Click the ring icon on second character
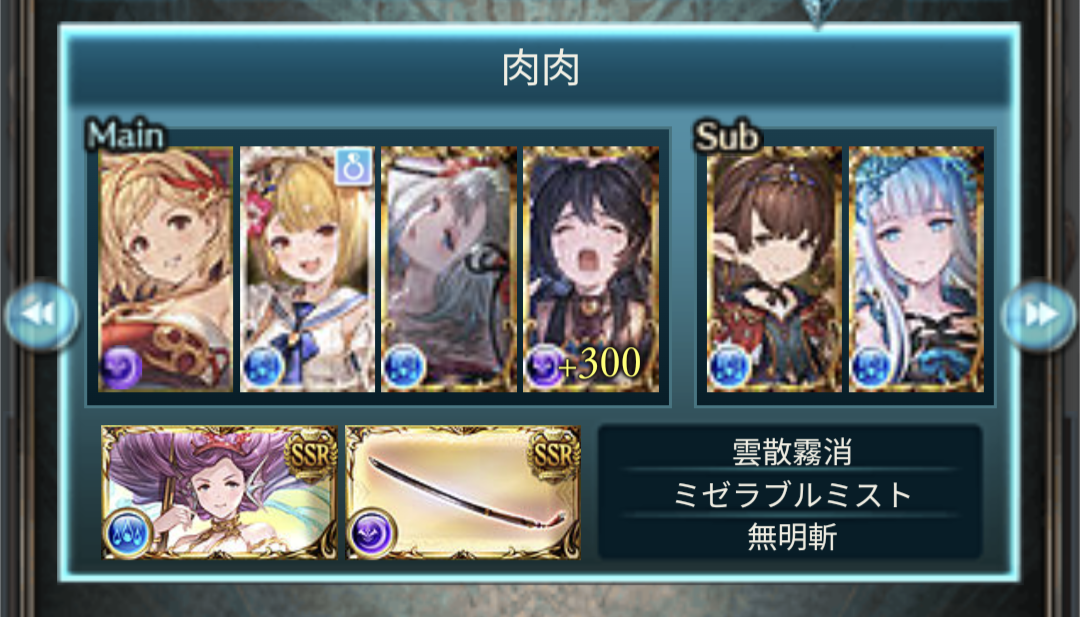This screenshot has height=617, width=1080. 353,168
